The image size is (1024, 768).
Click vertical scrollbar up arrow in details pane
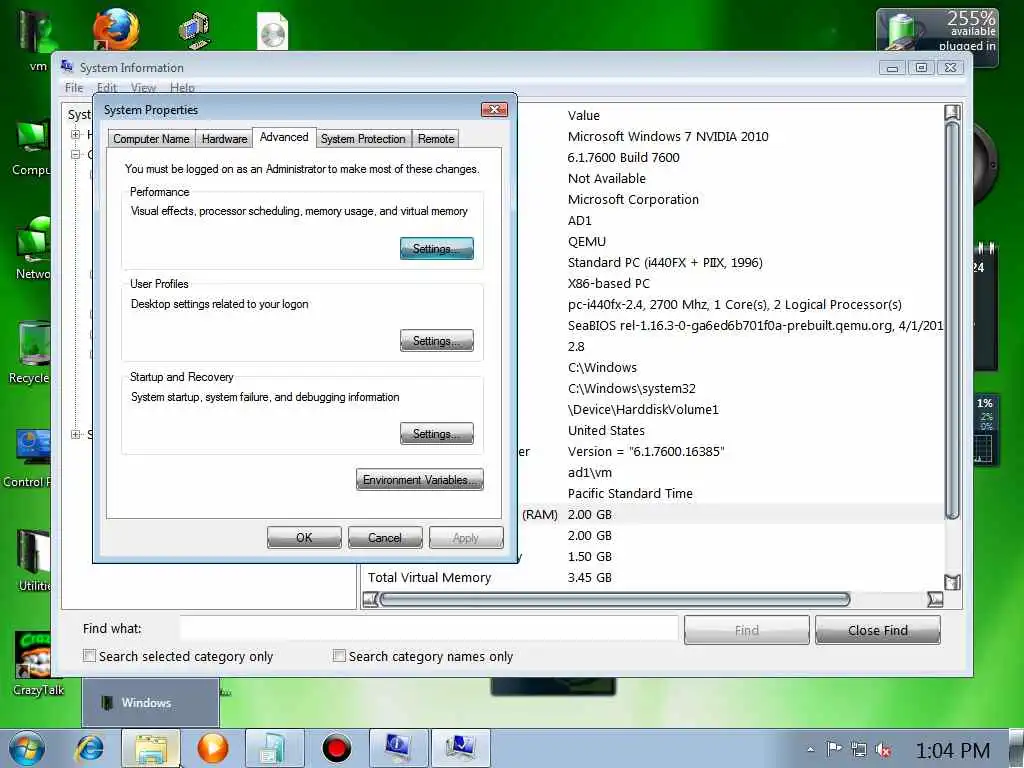pyautogui.click(x=952, y=112)
